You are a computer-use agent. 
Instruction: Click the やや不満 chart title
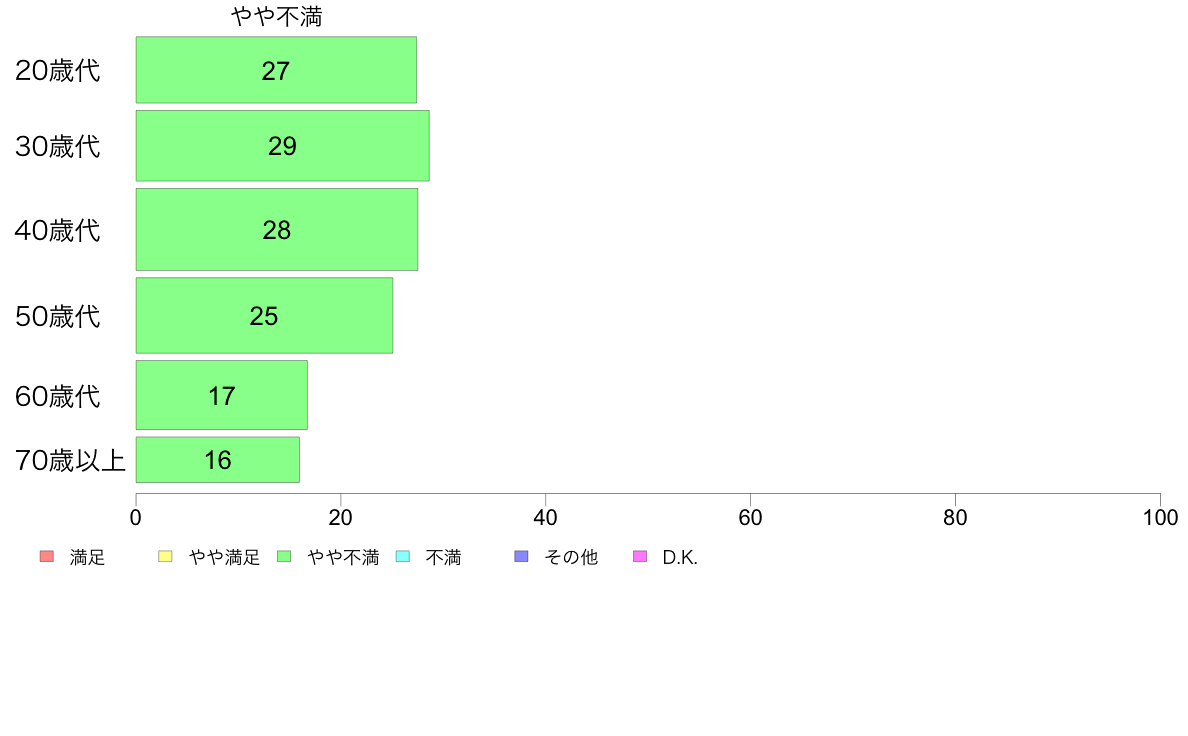coord(277,17)
